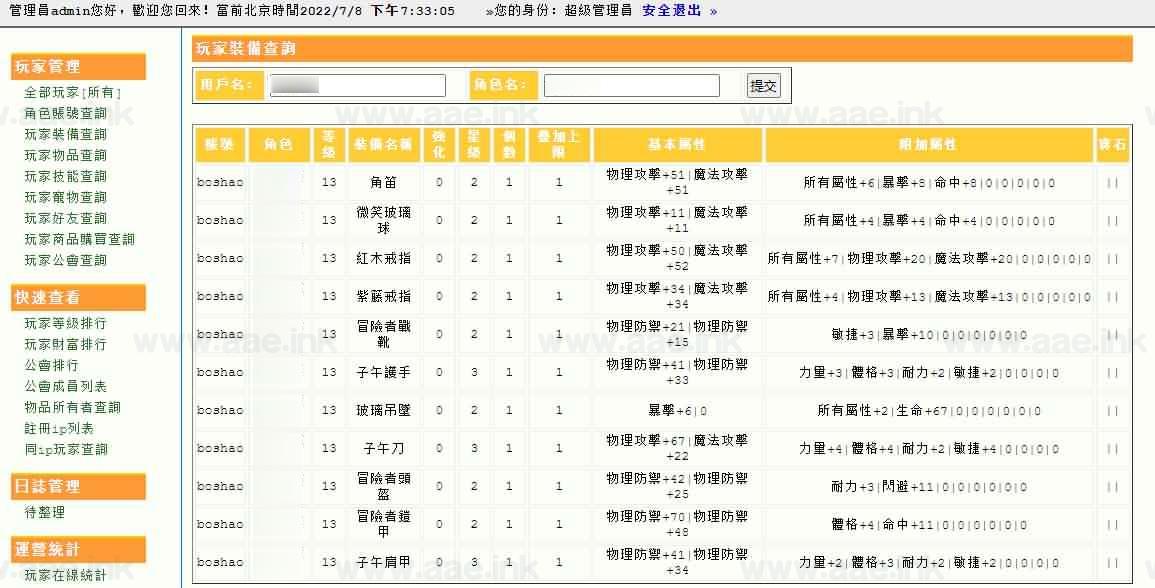Click the 基本屬性 column header
Viewport: 1155px width, 588px height.
click(677, 144)
